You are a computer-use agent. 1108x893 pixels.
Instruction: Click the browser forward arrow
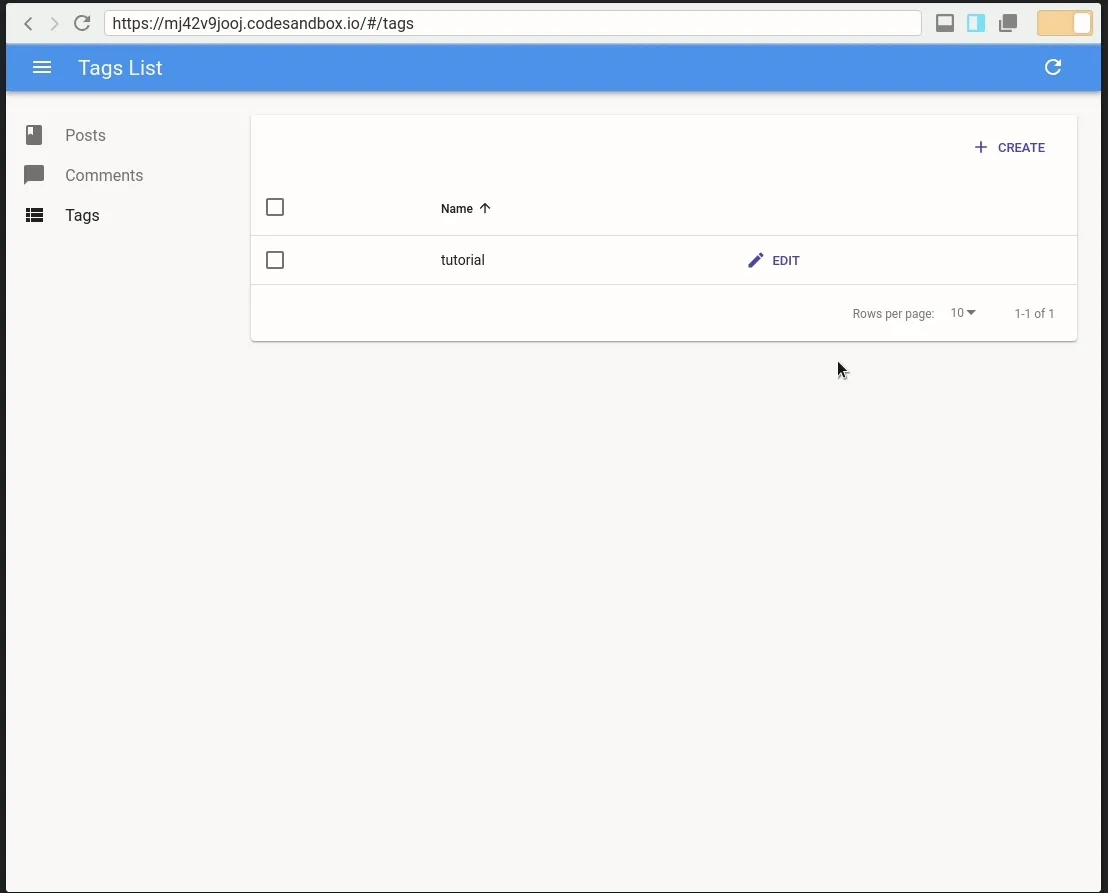point(54,23)
